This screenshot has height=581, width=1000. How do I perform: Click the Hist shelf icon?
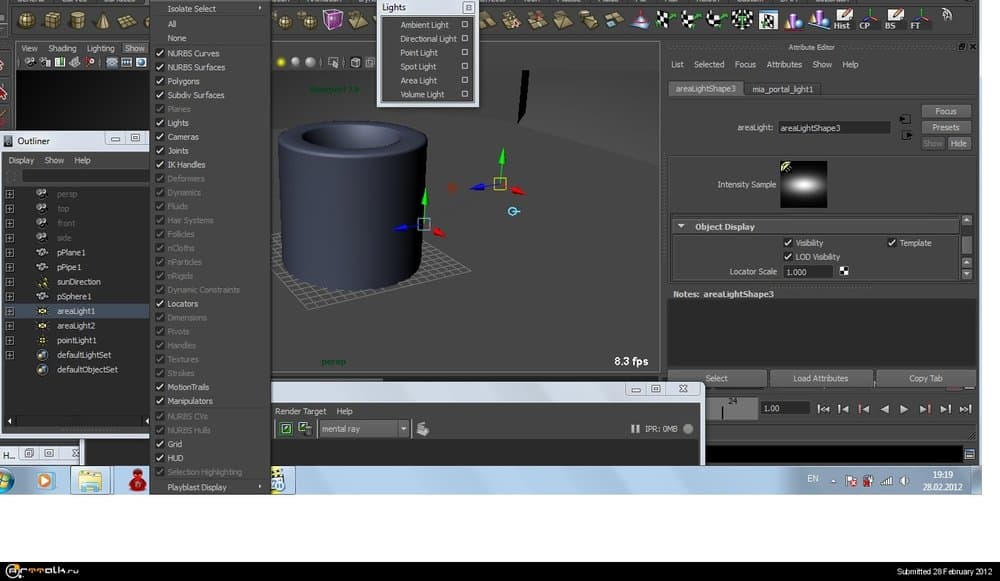point(842,19)
